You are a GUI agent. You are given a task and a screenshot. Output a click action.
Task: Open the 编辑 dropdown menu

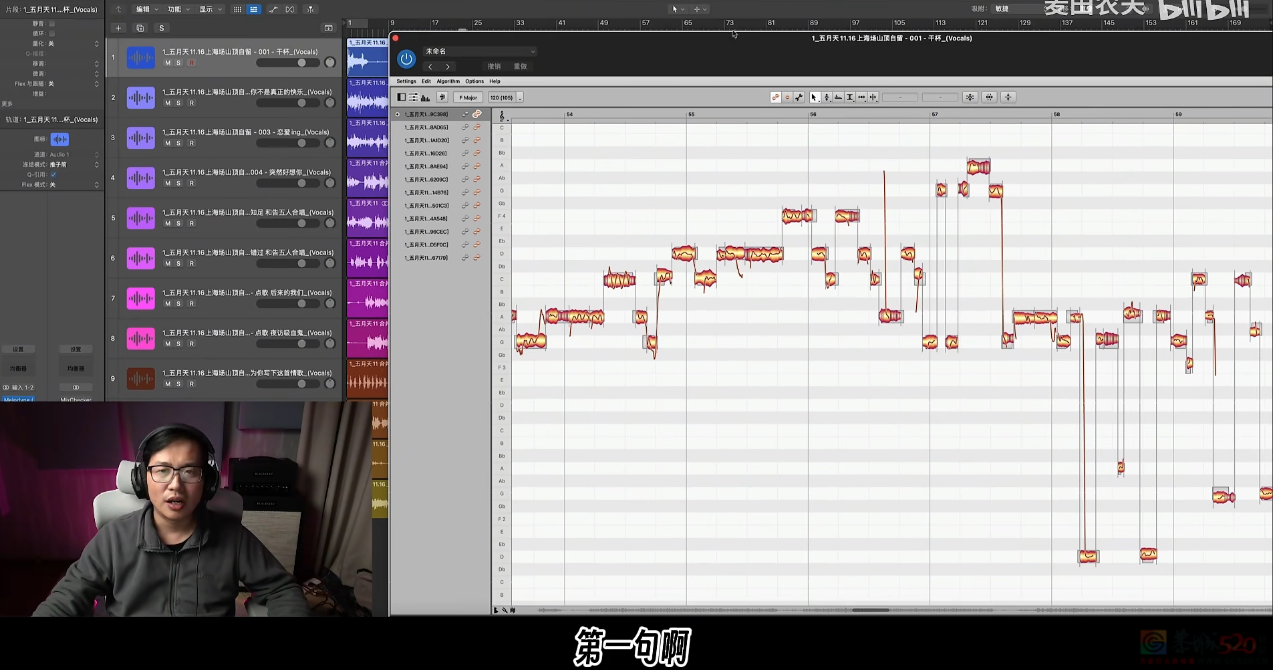(x=146, y=9)
